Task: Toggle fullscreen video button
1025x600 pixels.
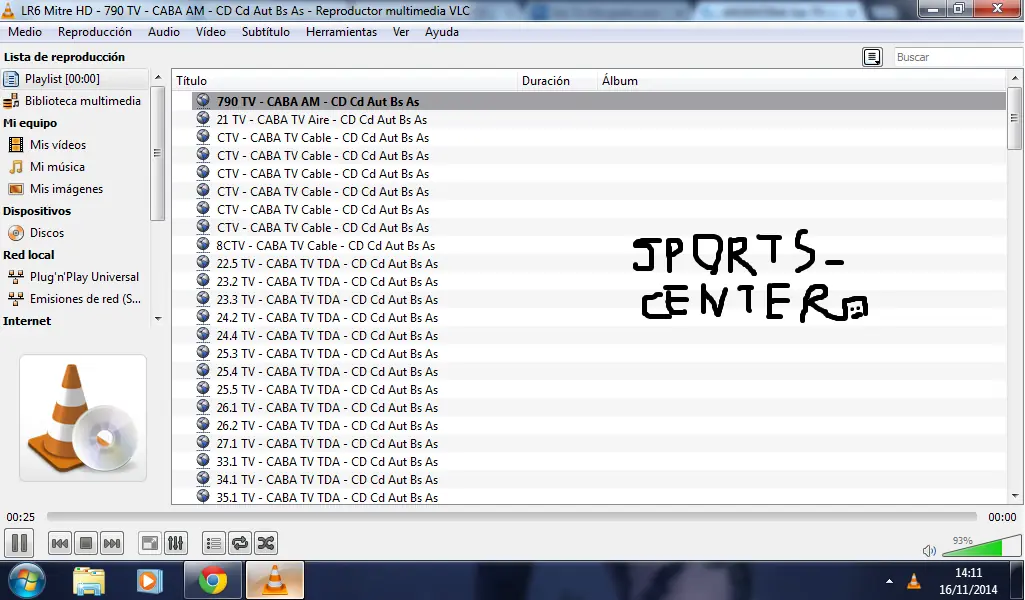Action: 150,543
